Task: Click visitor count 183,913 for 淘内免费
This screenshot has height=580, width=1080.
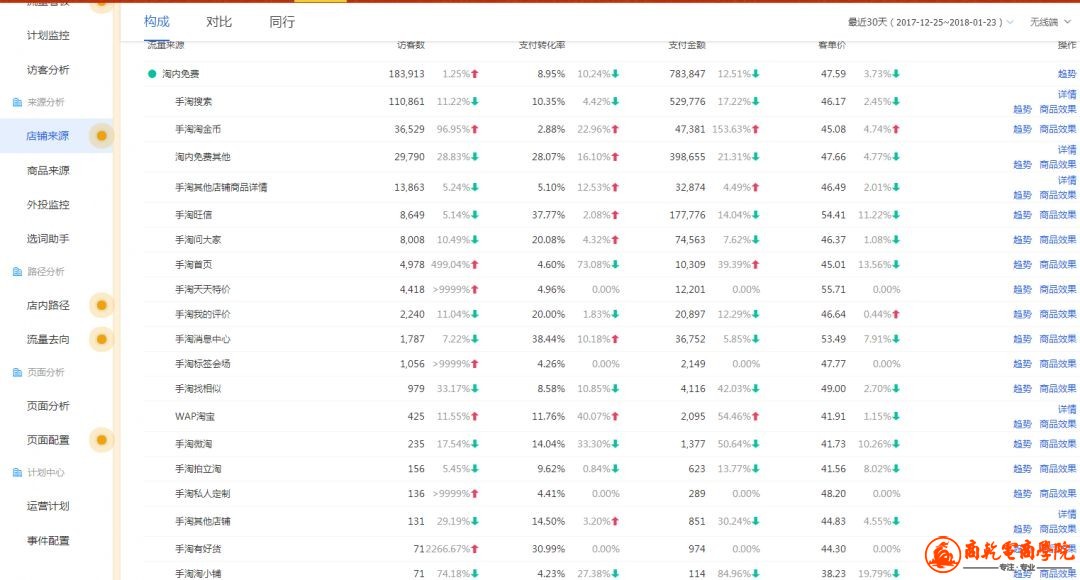Action: point(406,74)
